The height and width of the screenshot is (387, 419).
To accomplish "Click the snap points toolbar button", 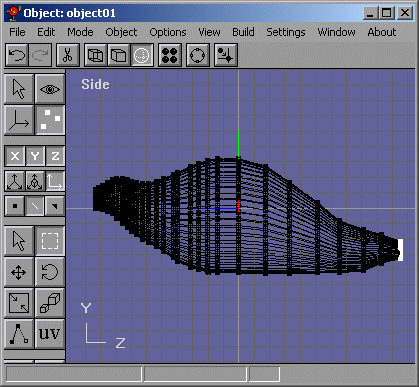I will pos(226,55).
